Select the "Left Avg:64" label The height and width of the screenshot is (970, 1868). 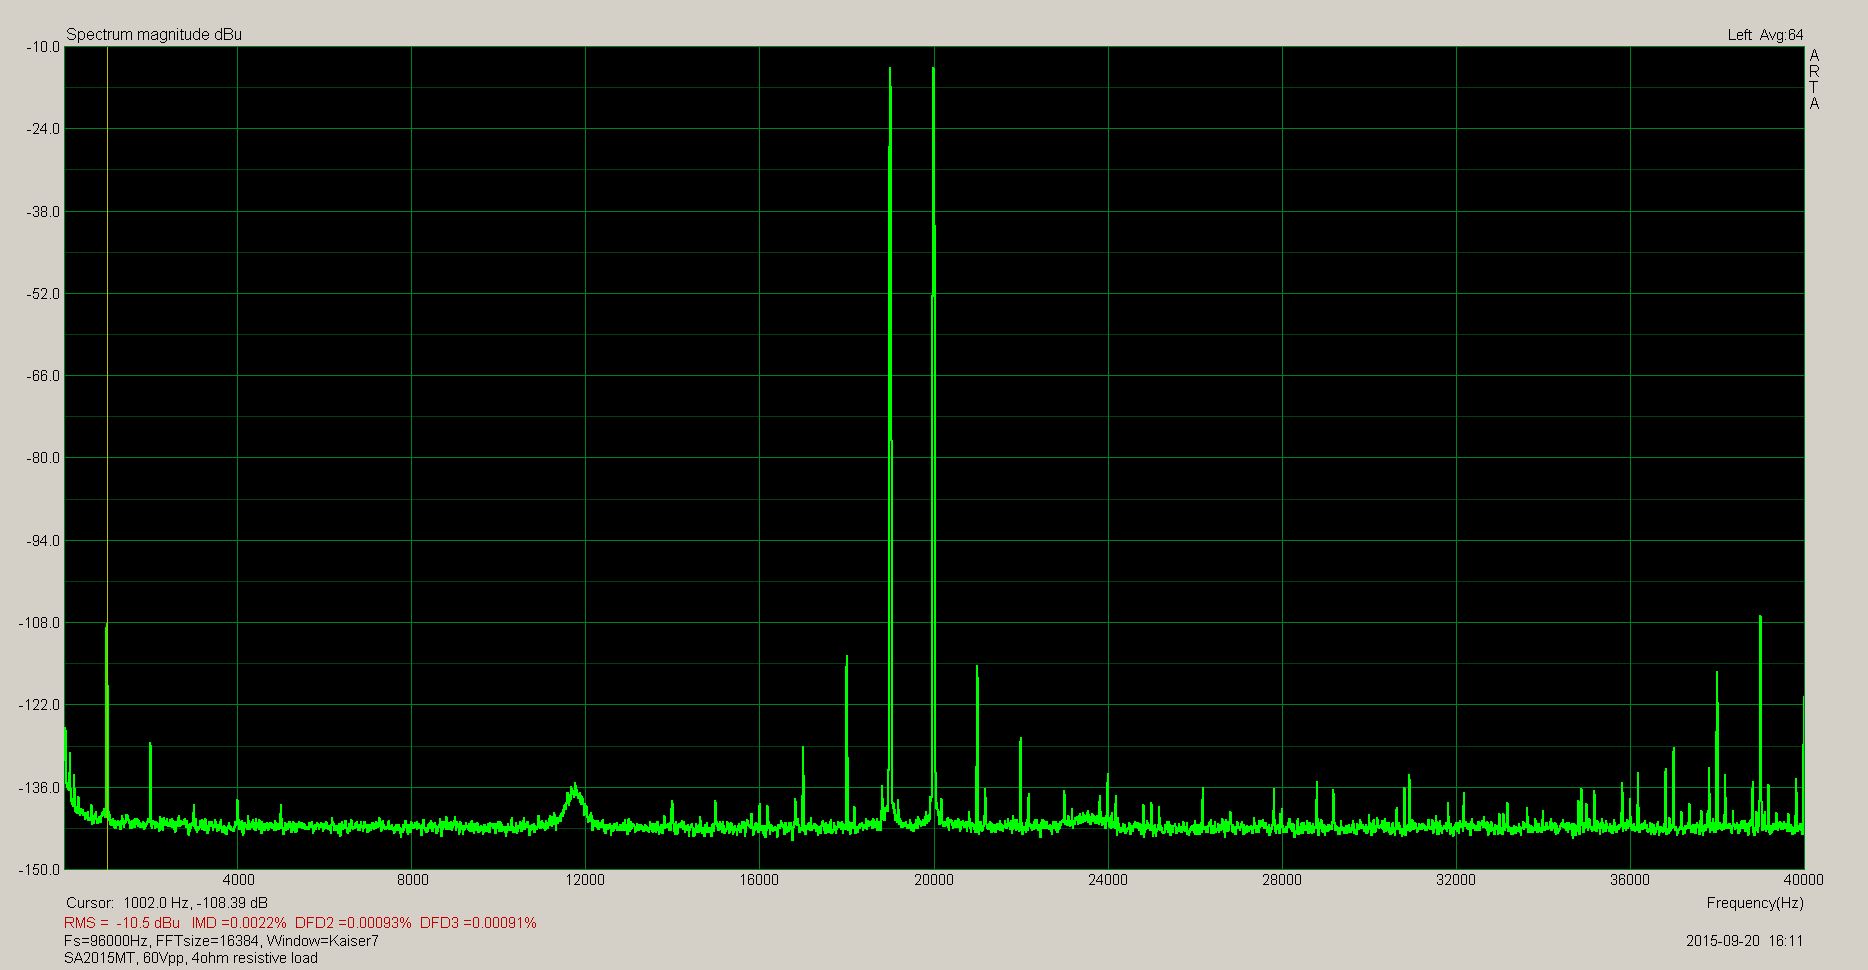(1765, 35)
